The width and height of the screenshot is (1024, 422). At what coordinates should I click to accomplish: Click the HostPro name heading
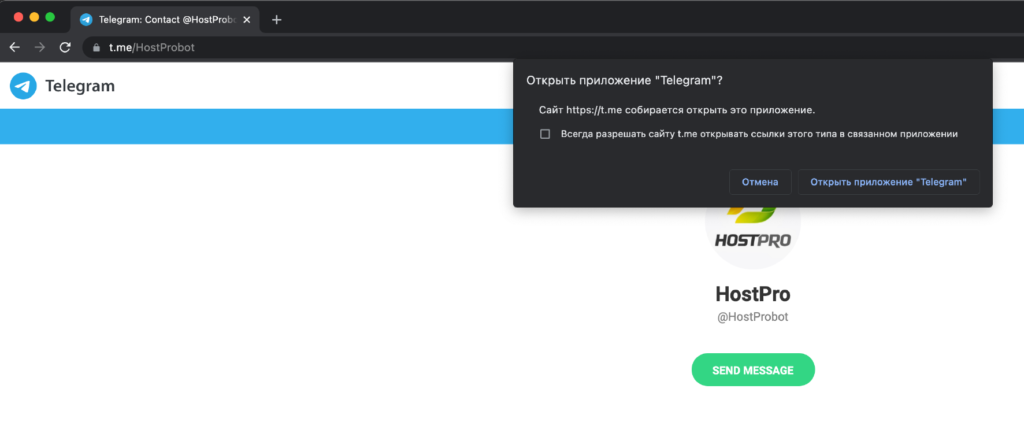[753, 294]
